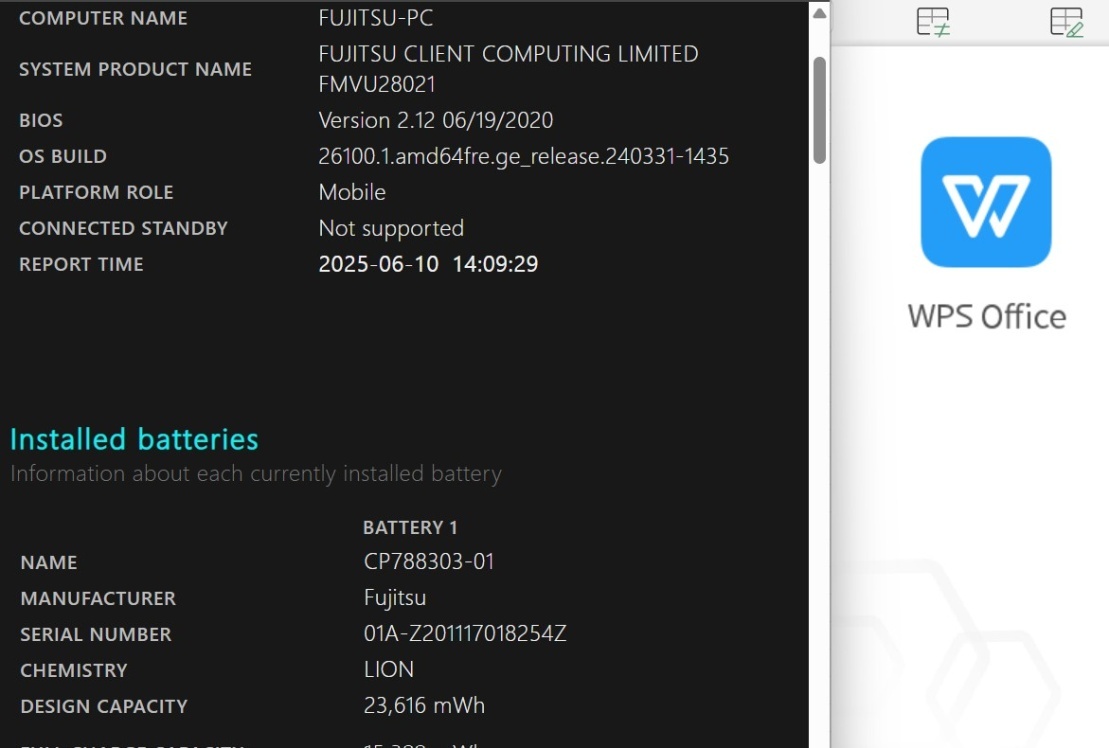1109x748 pixels.
Task: Click the CONNECTED STANDBY label
Action: 123,228
